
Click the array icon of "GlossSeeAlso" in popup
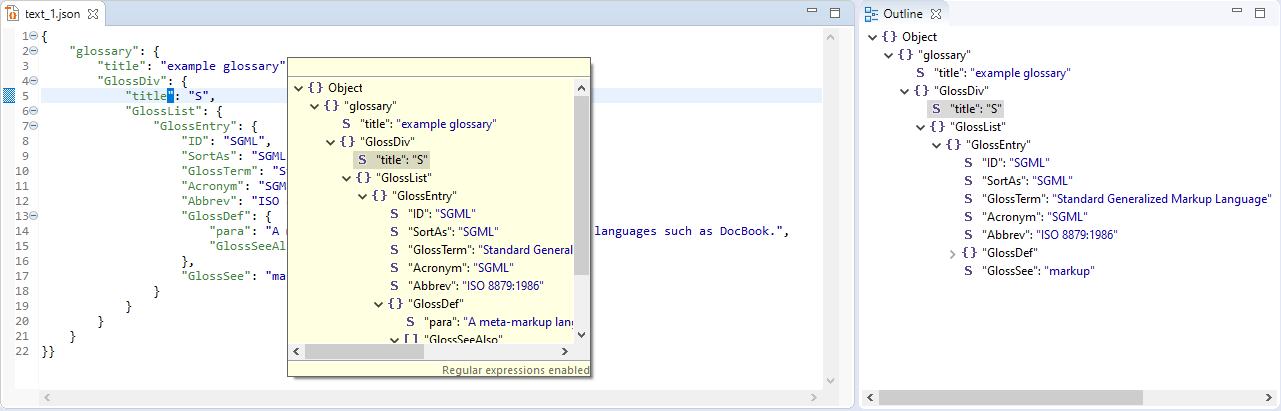[410, 340]
